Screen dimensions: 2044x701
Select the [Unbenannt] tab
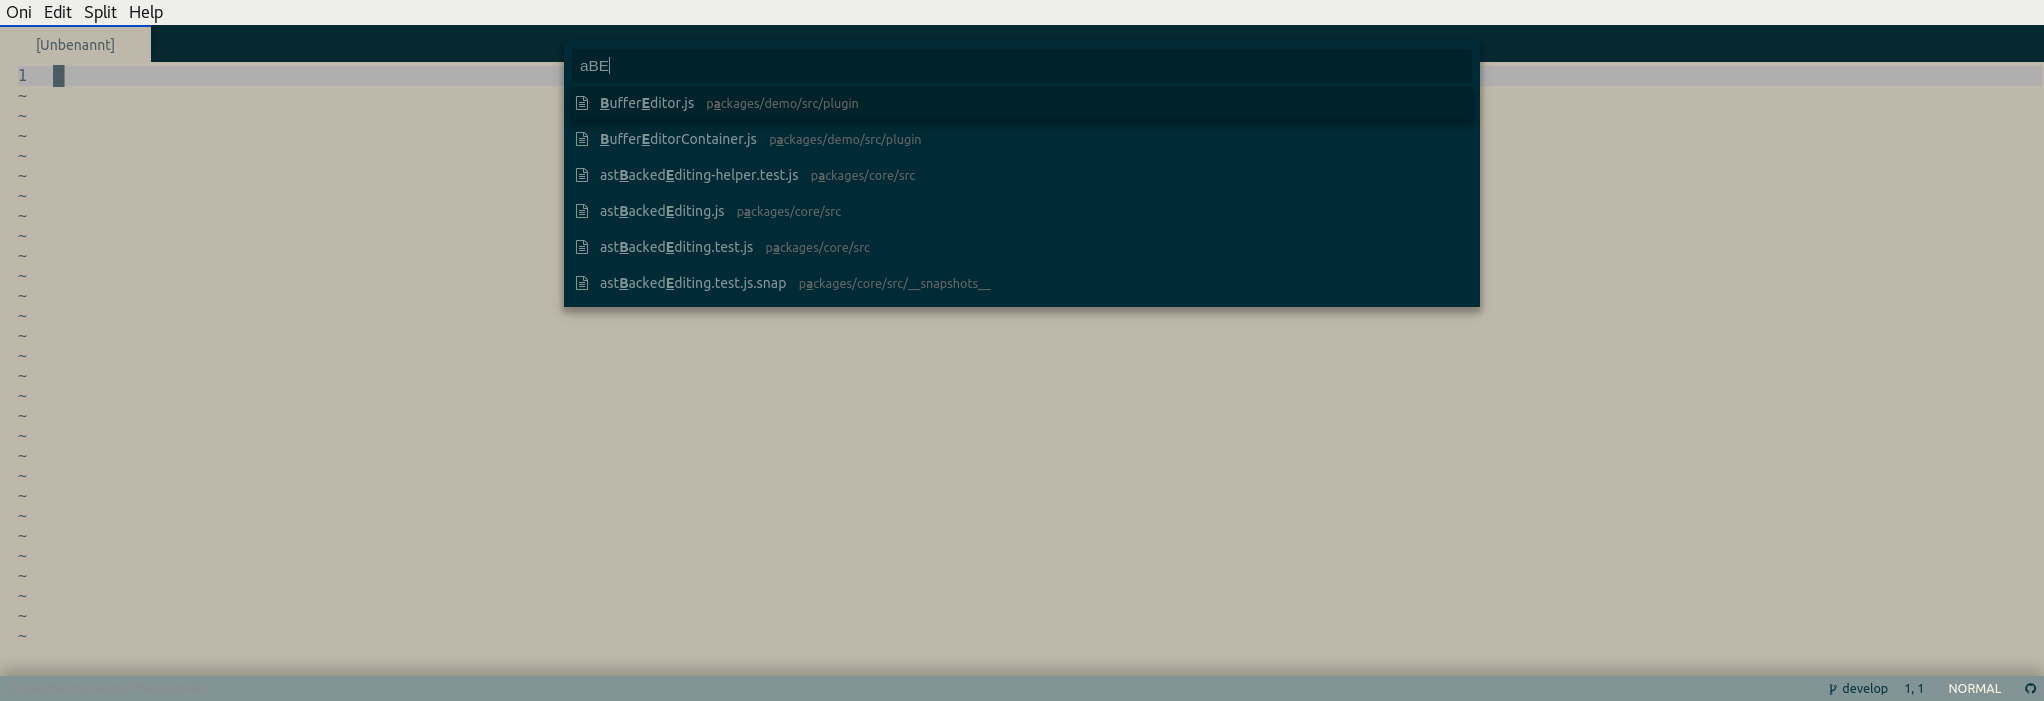[x=75, y=45]
